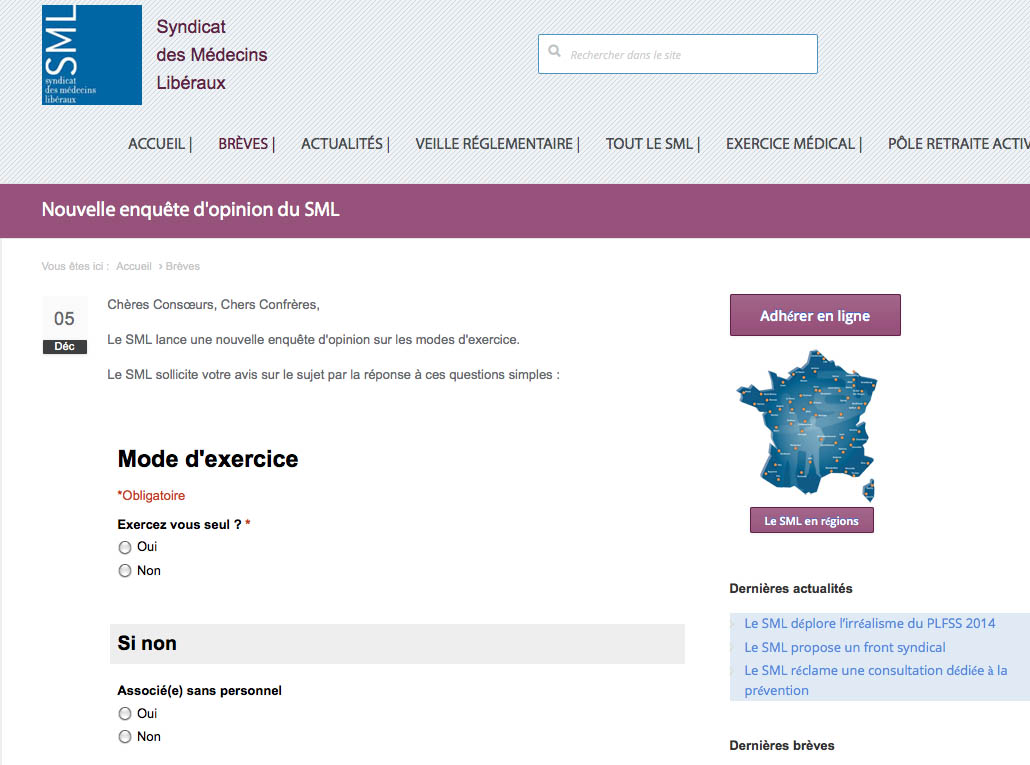1030x765 pixels.
Task: Open Exercice Médical menu
Action: (790, 144)
